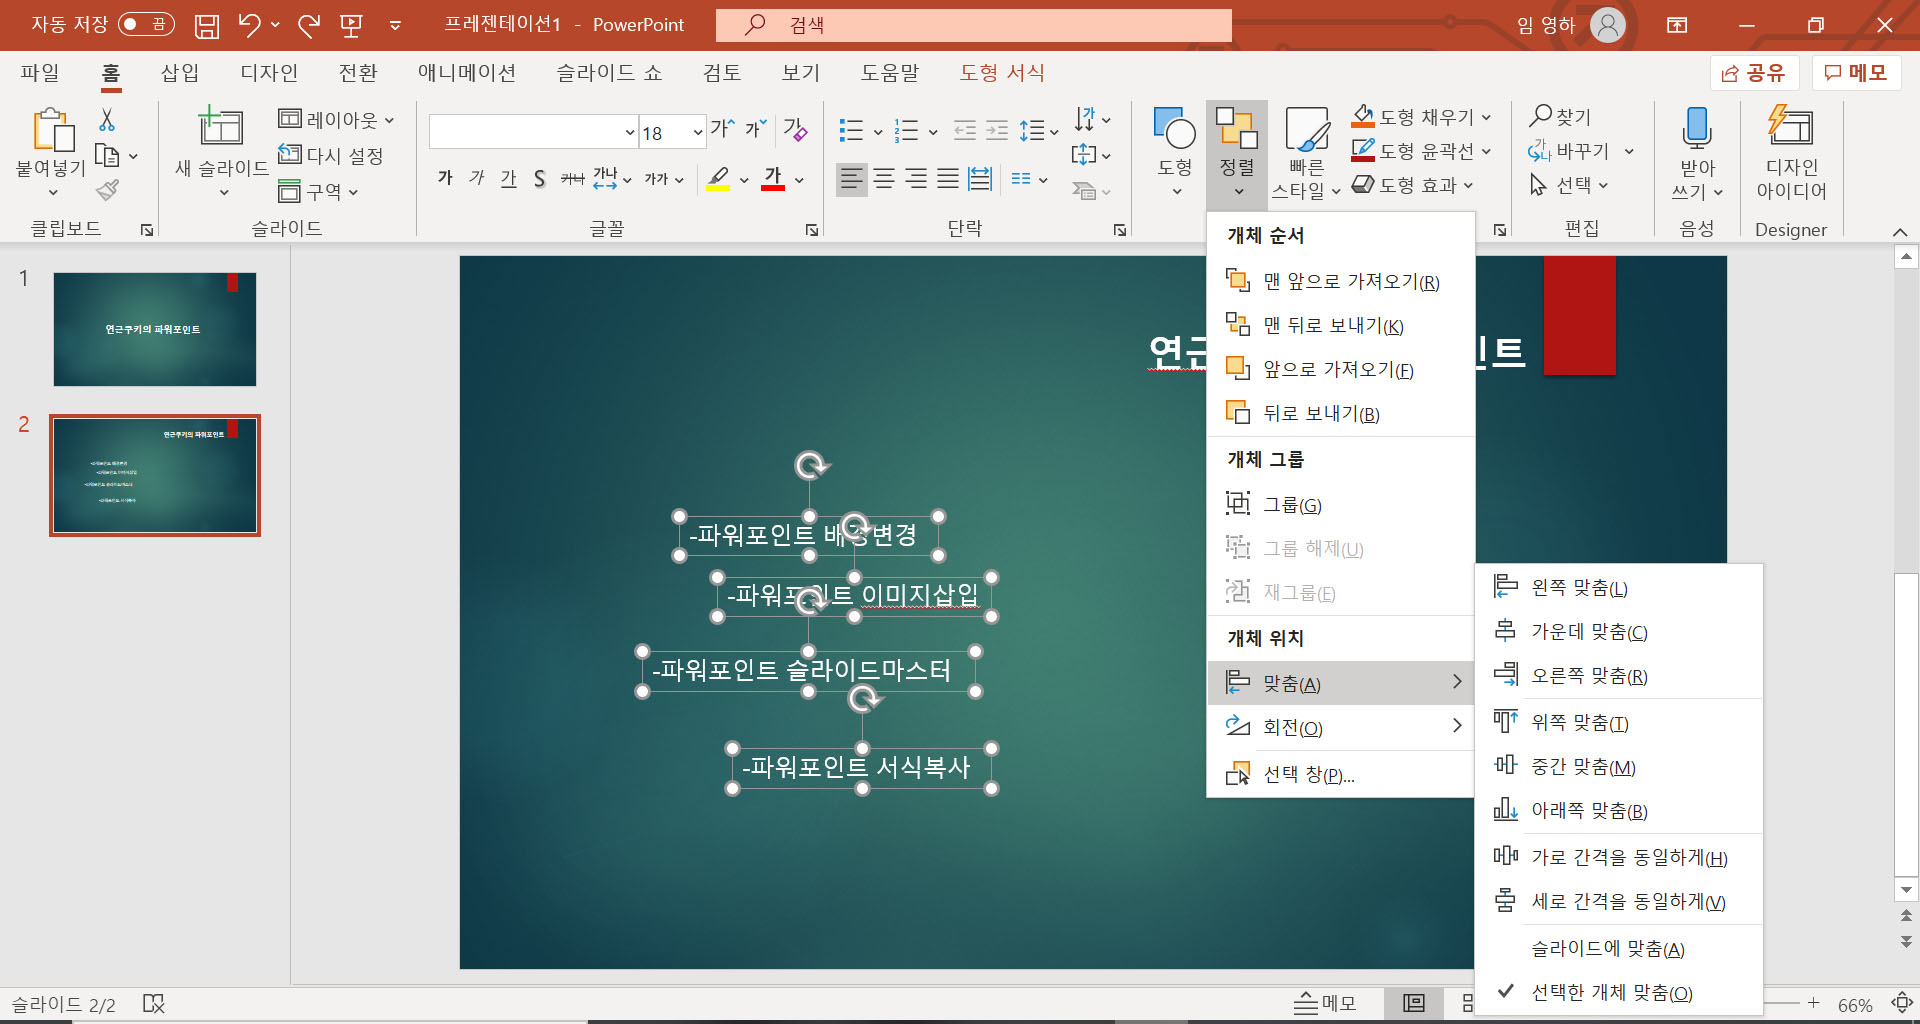
Task: Select slide 1 thumbnail
Action: [155, 329]
